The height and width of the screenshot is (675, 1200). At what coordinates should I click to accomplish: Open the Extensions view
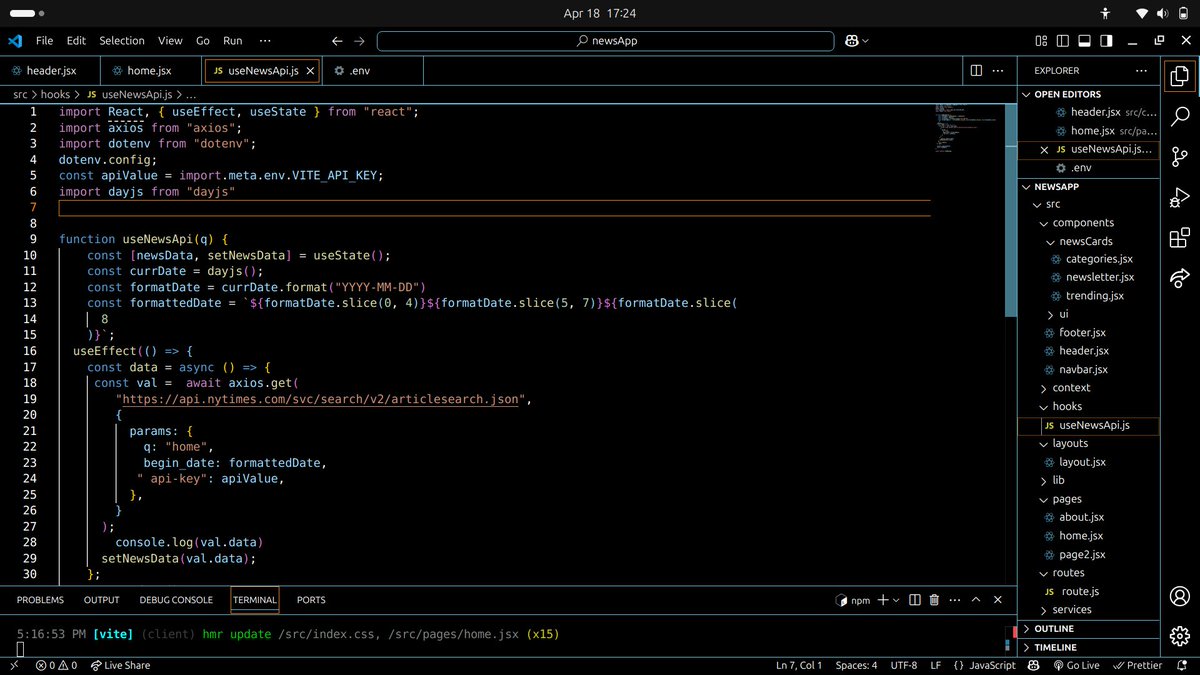(1180, 238)
